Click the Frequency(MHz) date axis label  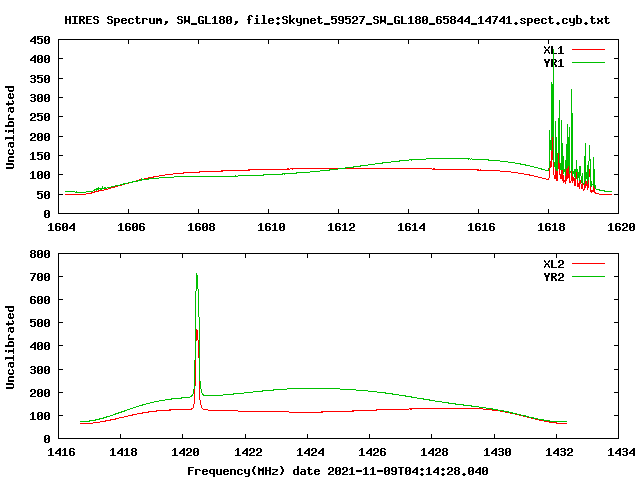tap(338, 471)
